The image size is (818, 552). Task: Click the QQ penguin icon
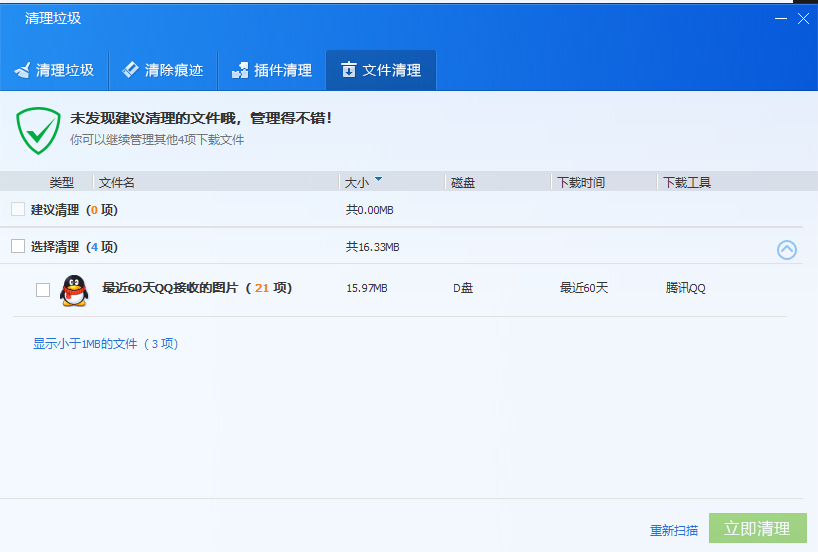[74, 290]
